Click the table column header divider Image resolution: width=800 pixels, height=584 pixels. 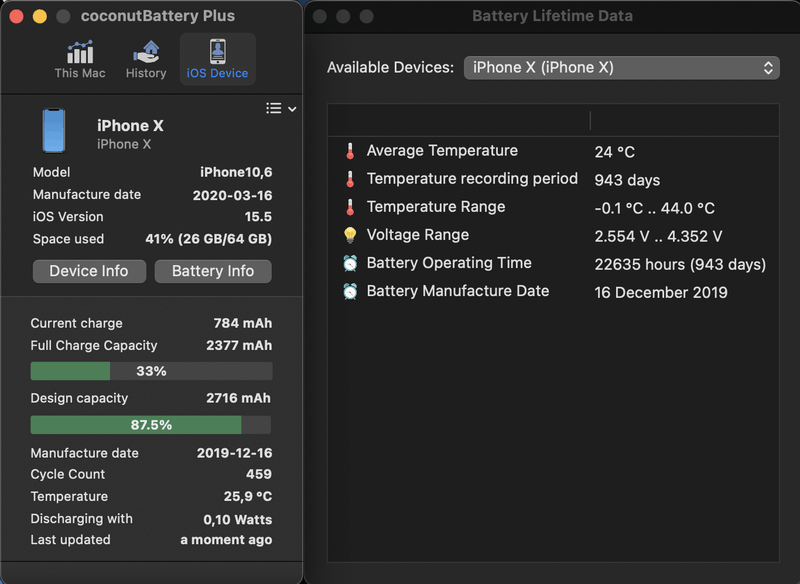click(590, 121)
